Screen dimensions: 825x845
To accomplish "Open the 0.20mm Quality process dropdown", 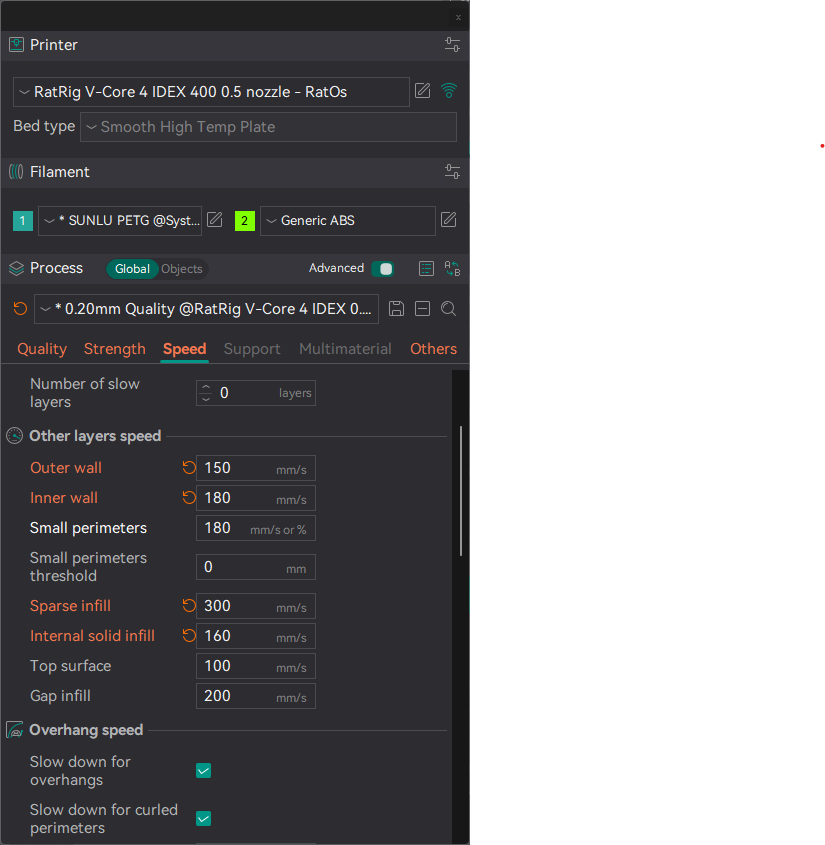I will 206,309.
